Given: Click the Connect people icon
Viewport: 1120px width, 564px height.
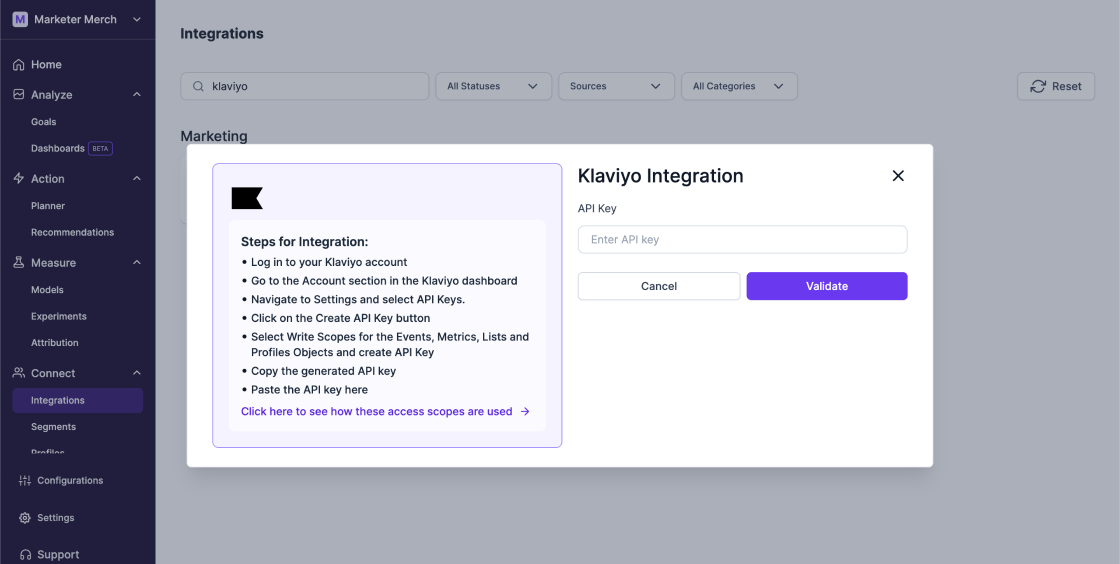Looking at the screenshot, I should (x=19, y=373).
